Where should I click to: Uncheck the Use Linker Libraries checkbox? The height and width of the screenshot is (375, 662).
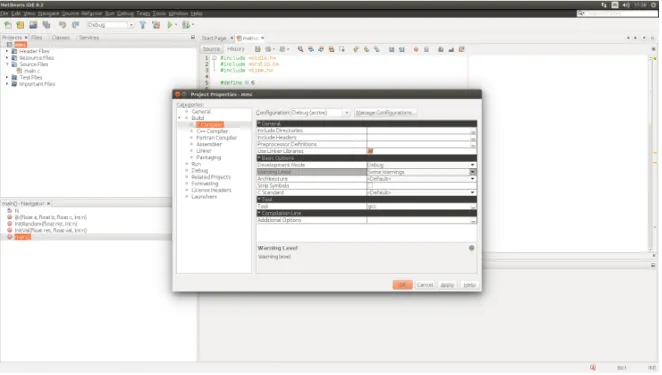(370, 151)
